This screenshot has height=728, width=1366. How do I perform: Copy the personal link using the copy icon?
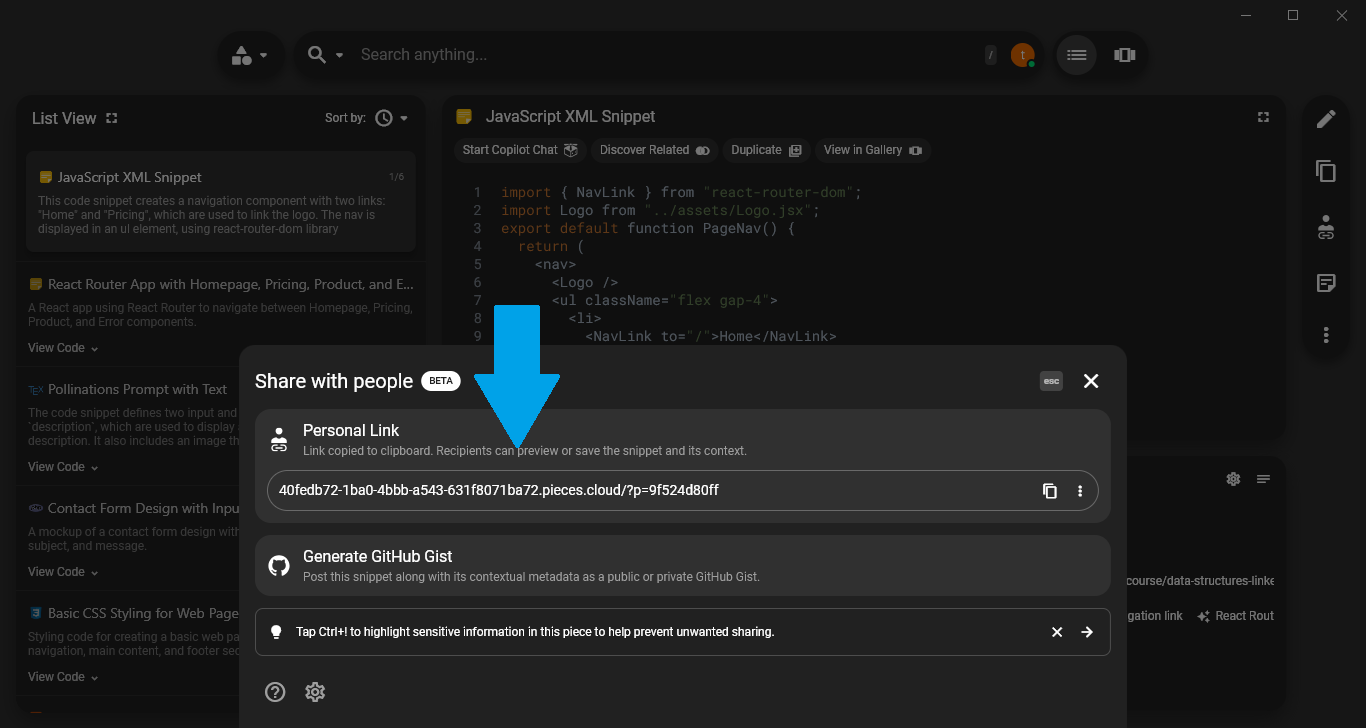1049,491
